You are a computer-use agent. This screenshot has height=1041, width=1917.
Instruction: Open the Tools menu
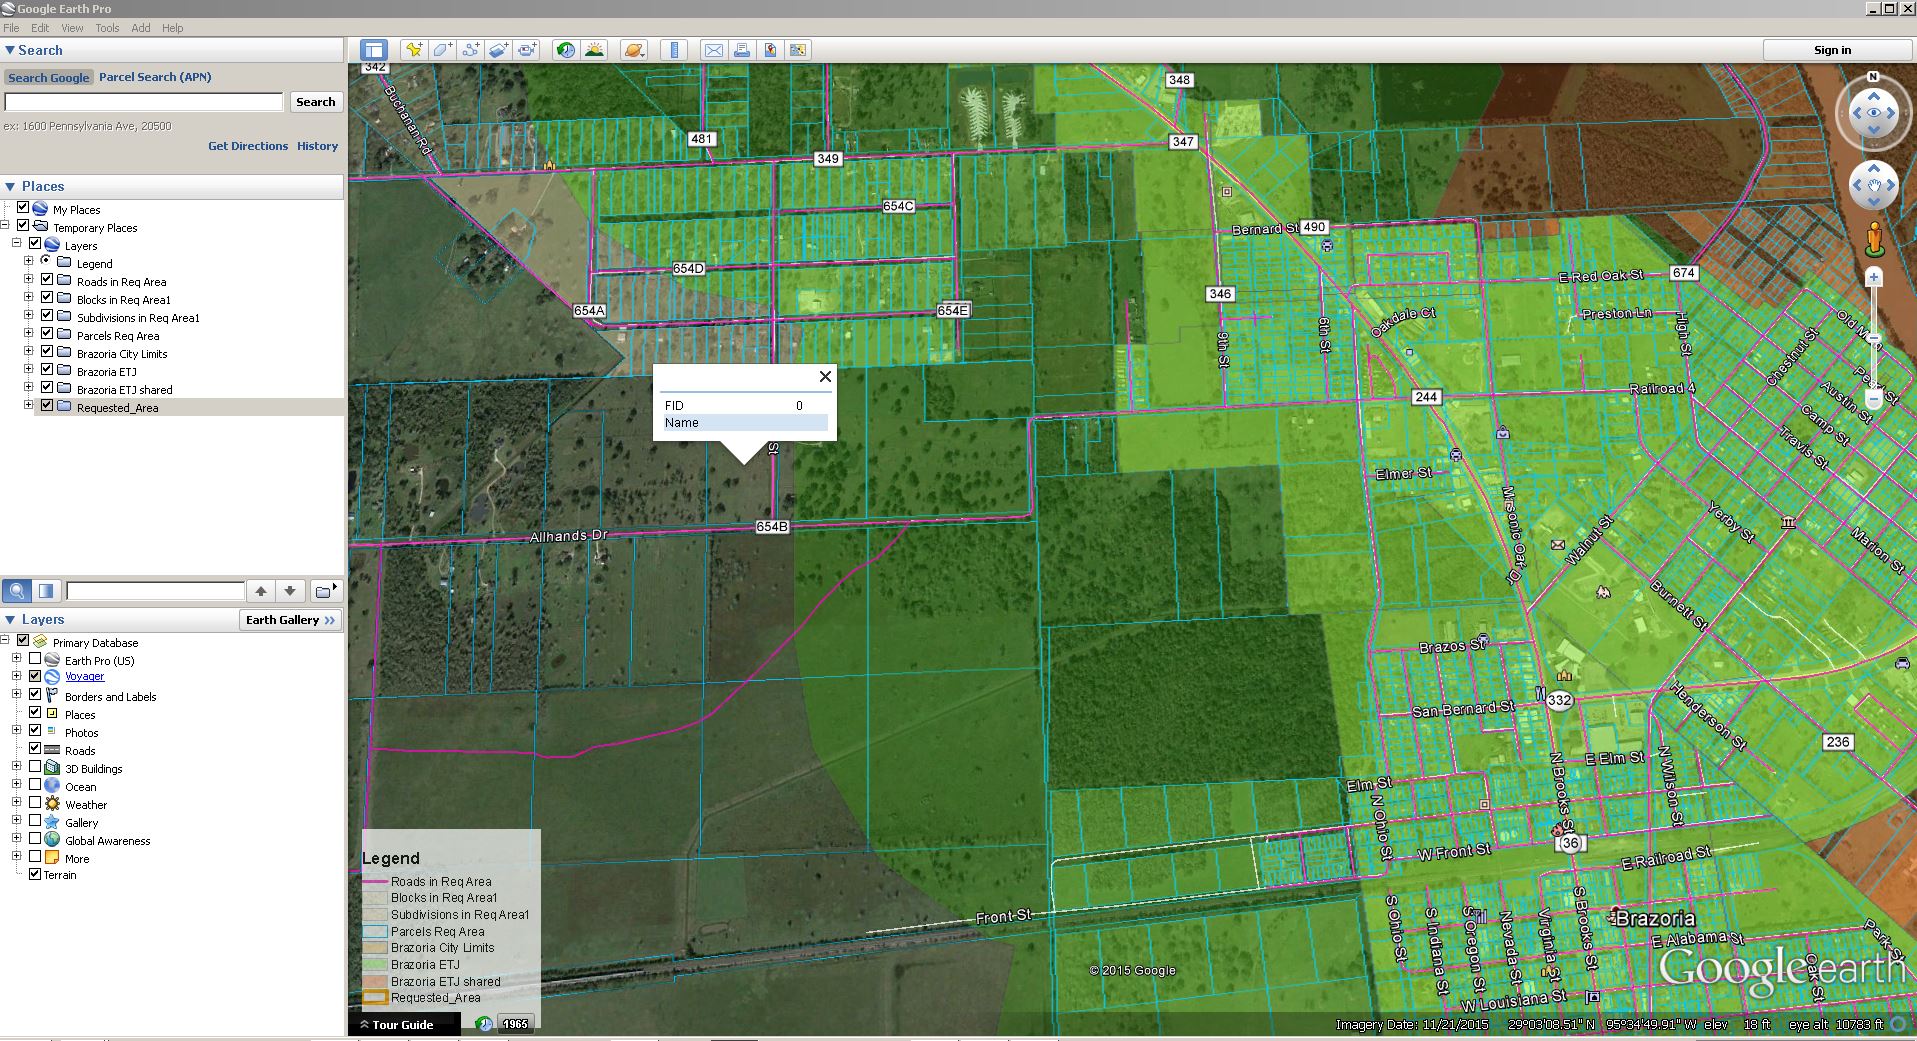107,27
